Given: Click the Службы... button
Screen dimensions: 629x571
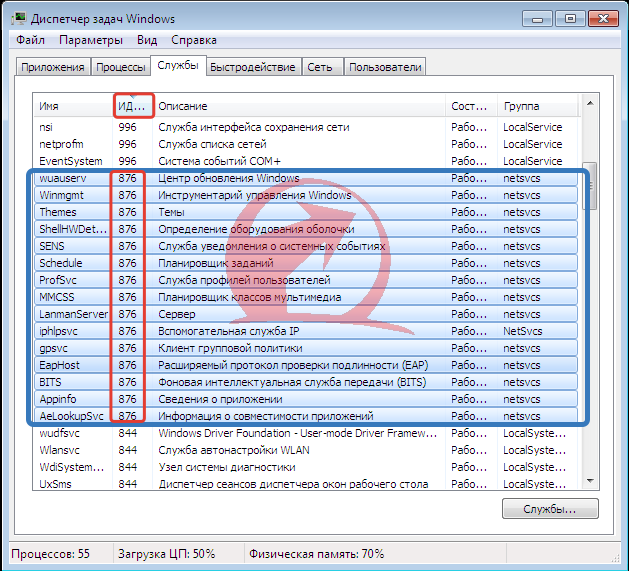Looking at the screenshot, I should tap(550, 509).
